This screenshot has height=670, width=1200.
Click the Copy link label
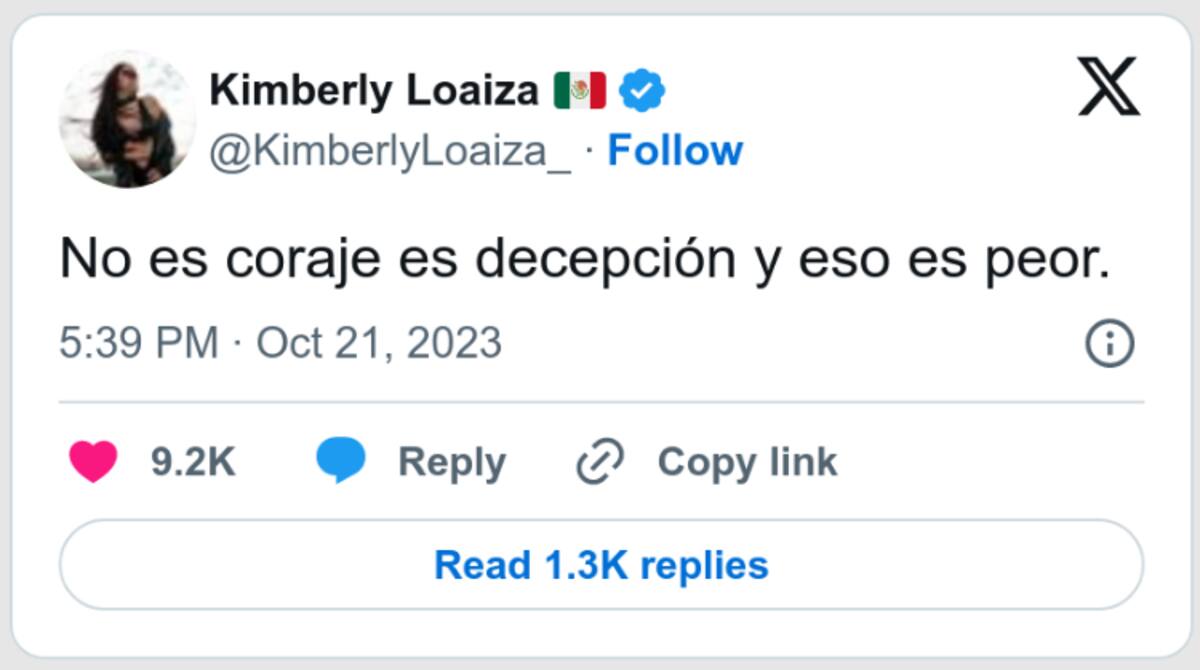[x=747, y=462]
